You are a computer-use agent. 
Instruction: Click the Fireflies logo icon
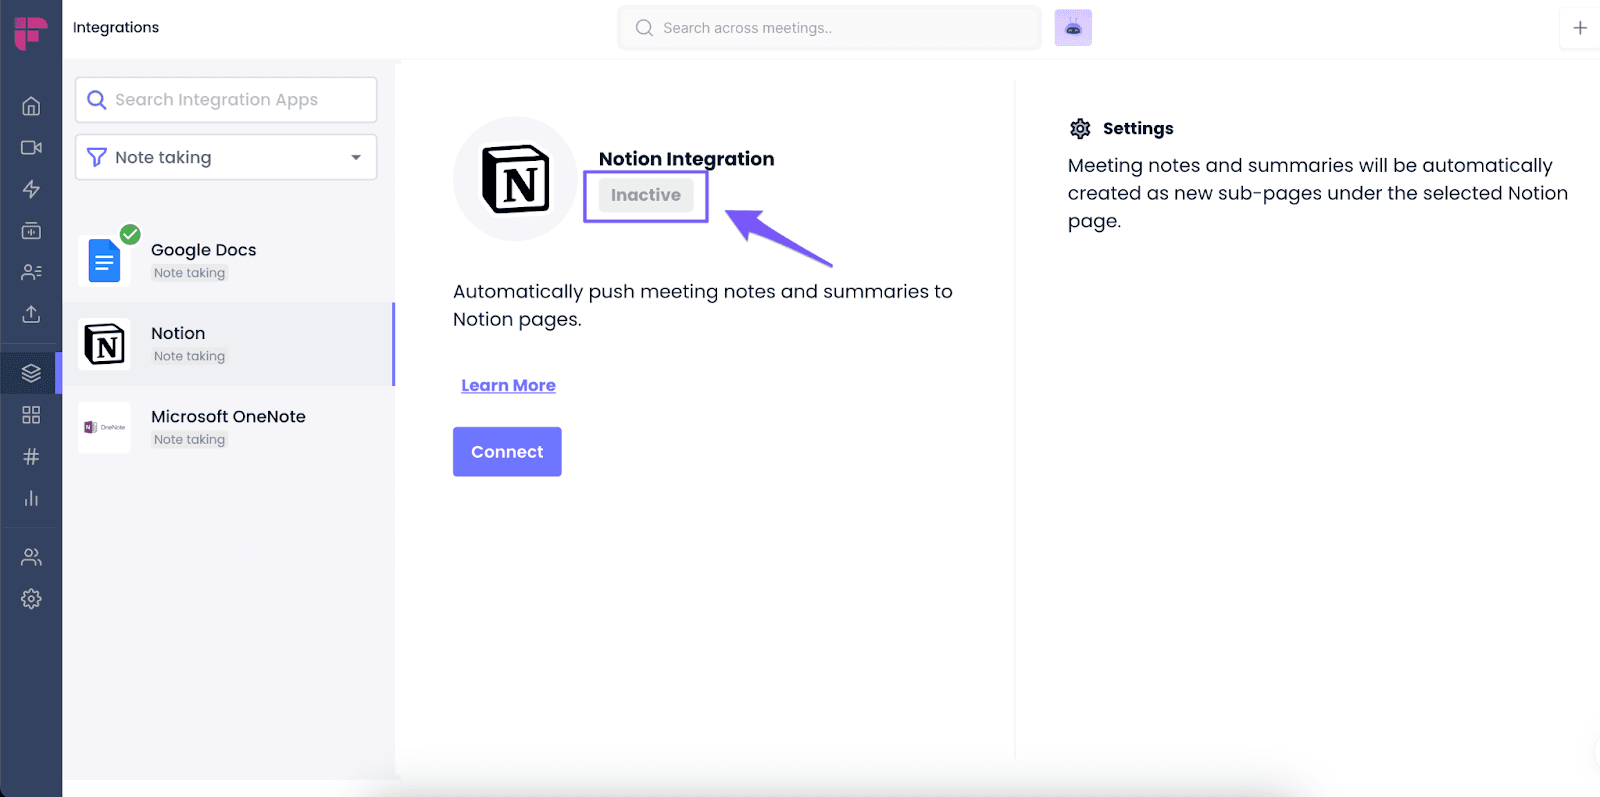tap(30, 32)
